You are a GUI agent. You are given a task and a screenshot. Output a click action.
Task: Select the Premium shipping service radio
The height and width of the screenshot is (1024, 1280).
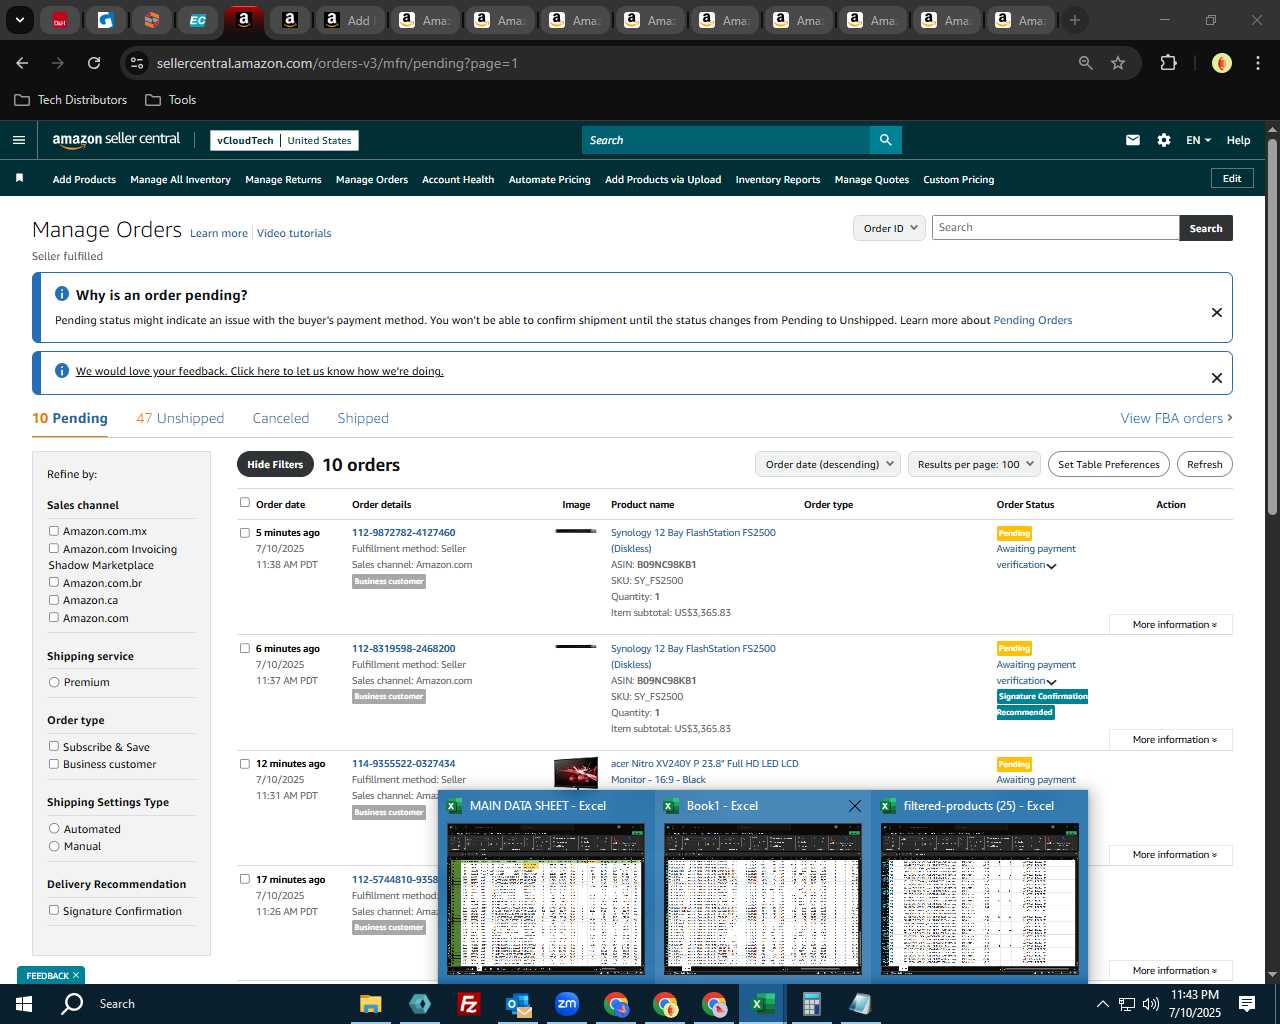tap(54, 682)
